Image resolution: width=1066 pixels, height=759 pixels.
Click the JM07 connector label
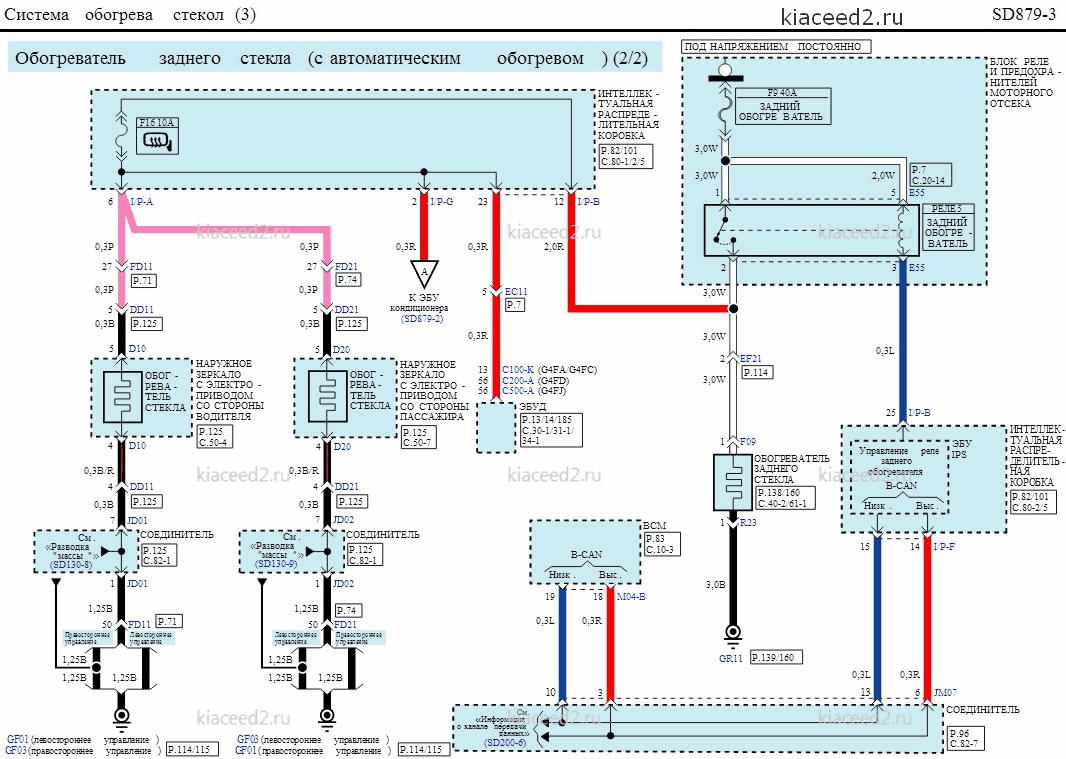(x=945, y=692)
